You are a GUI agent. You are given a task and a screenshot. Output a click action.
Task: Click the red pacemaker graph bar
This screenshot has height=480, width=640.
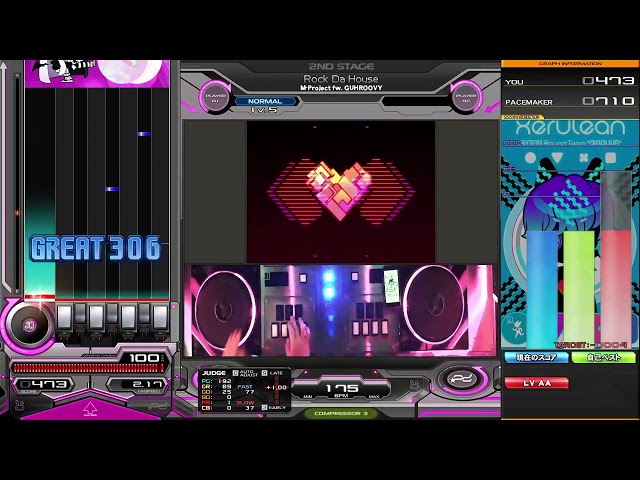pos(616,289)
